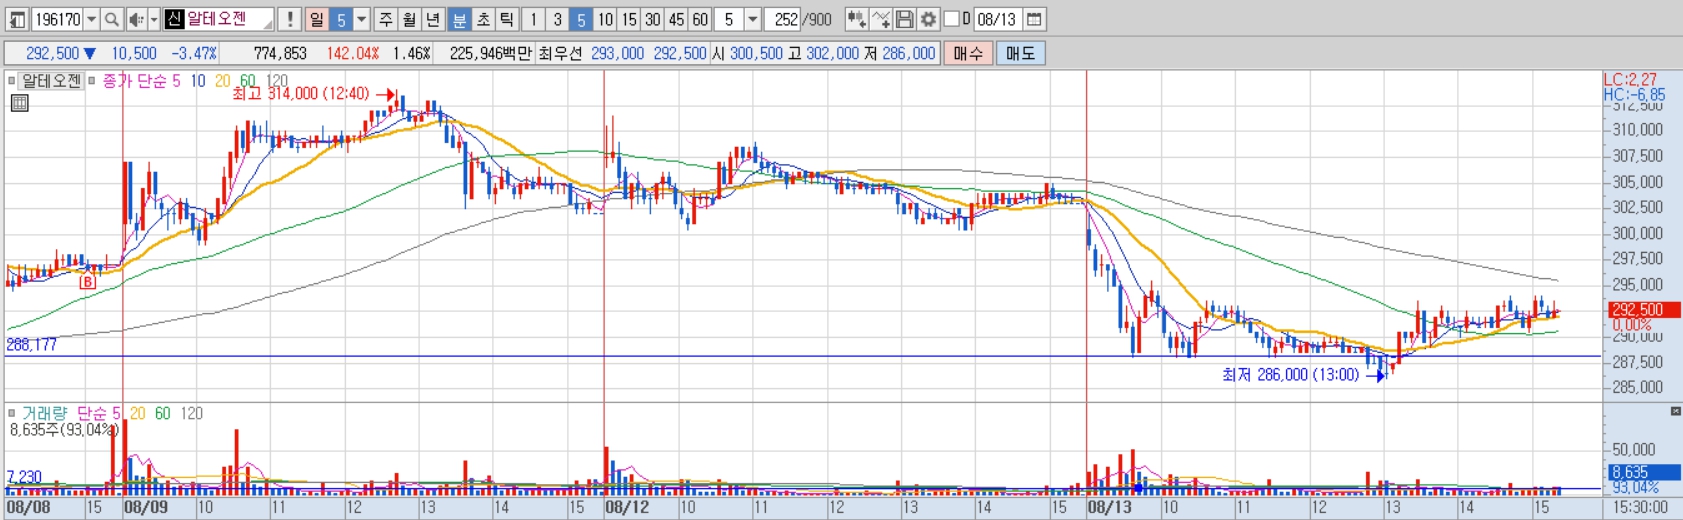Switch to 주 weekly chart
Screen dimensions: 1683x520
(386, 19)
